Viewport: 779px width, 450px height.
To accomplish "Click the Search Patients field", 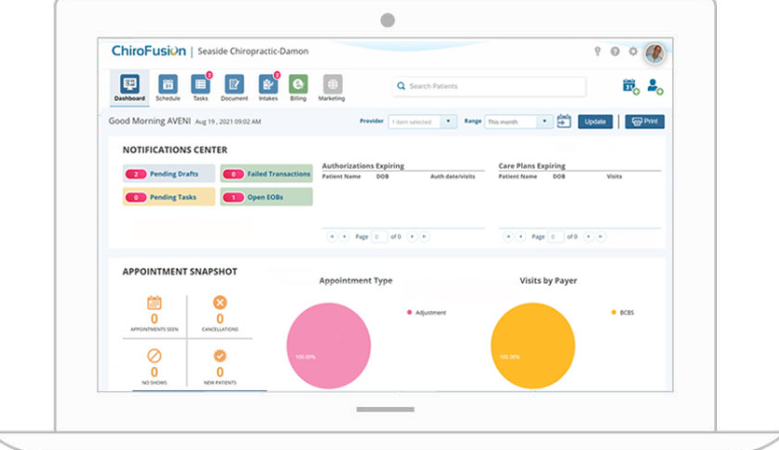I will (x=489, y=86).
